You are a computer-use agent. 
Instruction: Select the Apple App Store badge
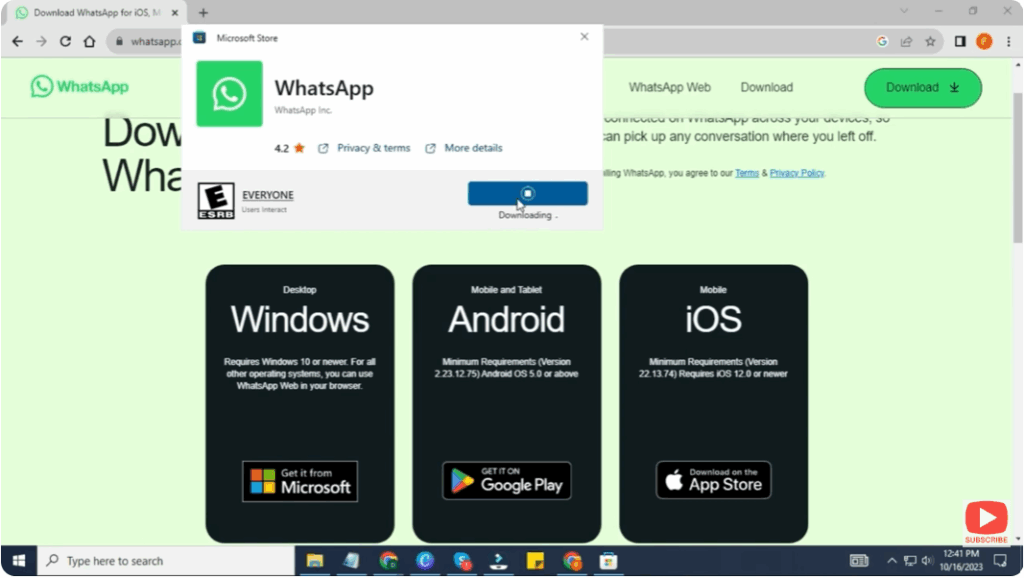[x=712, y=479]
